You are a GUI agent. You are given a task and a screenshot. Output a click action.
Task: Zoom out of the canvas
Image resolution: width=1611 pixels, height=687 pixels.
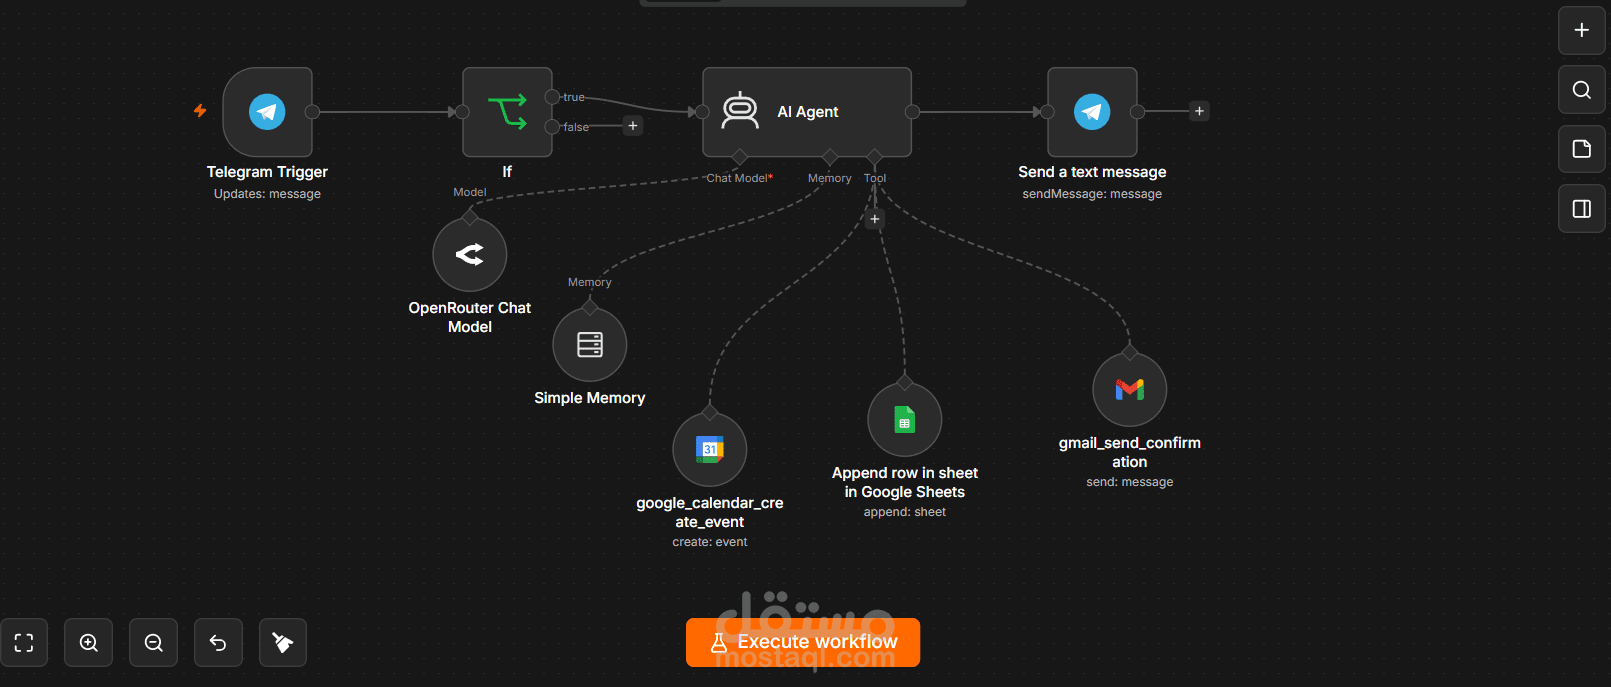[x=154, y=643]
